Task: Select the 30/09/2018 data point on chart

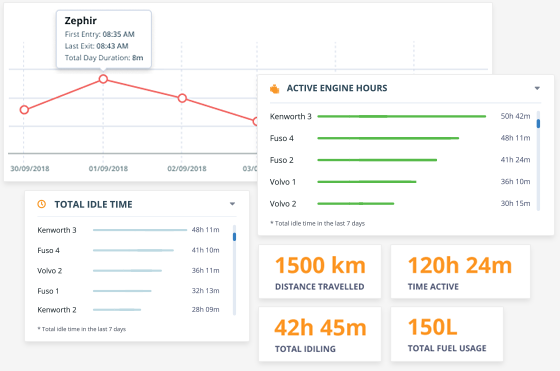Action: (x=24, y=110)
